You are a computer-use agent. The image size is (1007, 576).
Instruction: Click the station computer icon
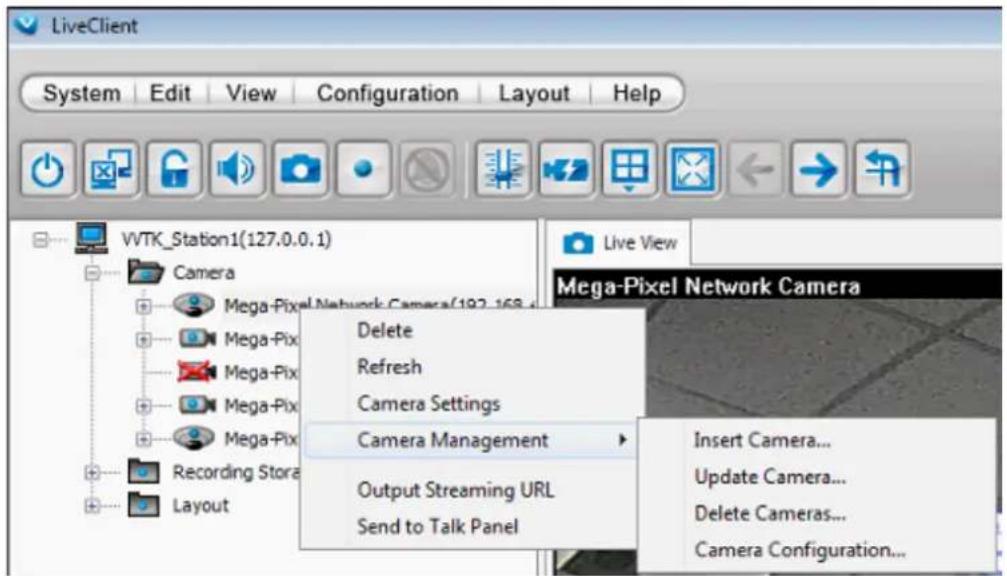pyautogui.click(x=91, y=238)
